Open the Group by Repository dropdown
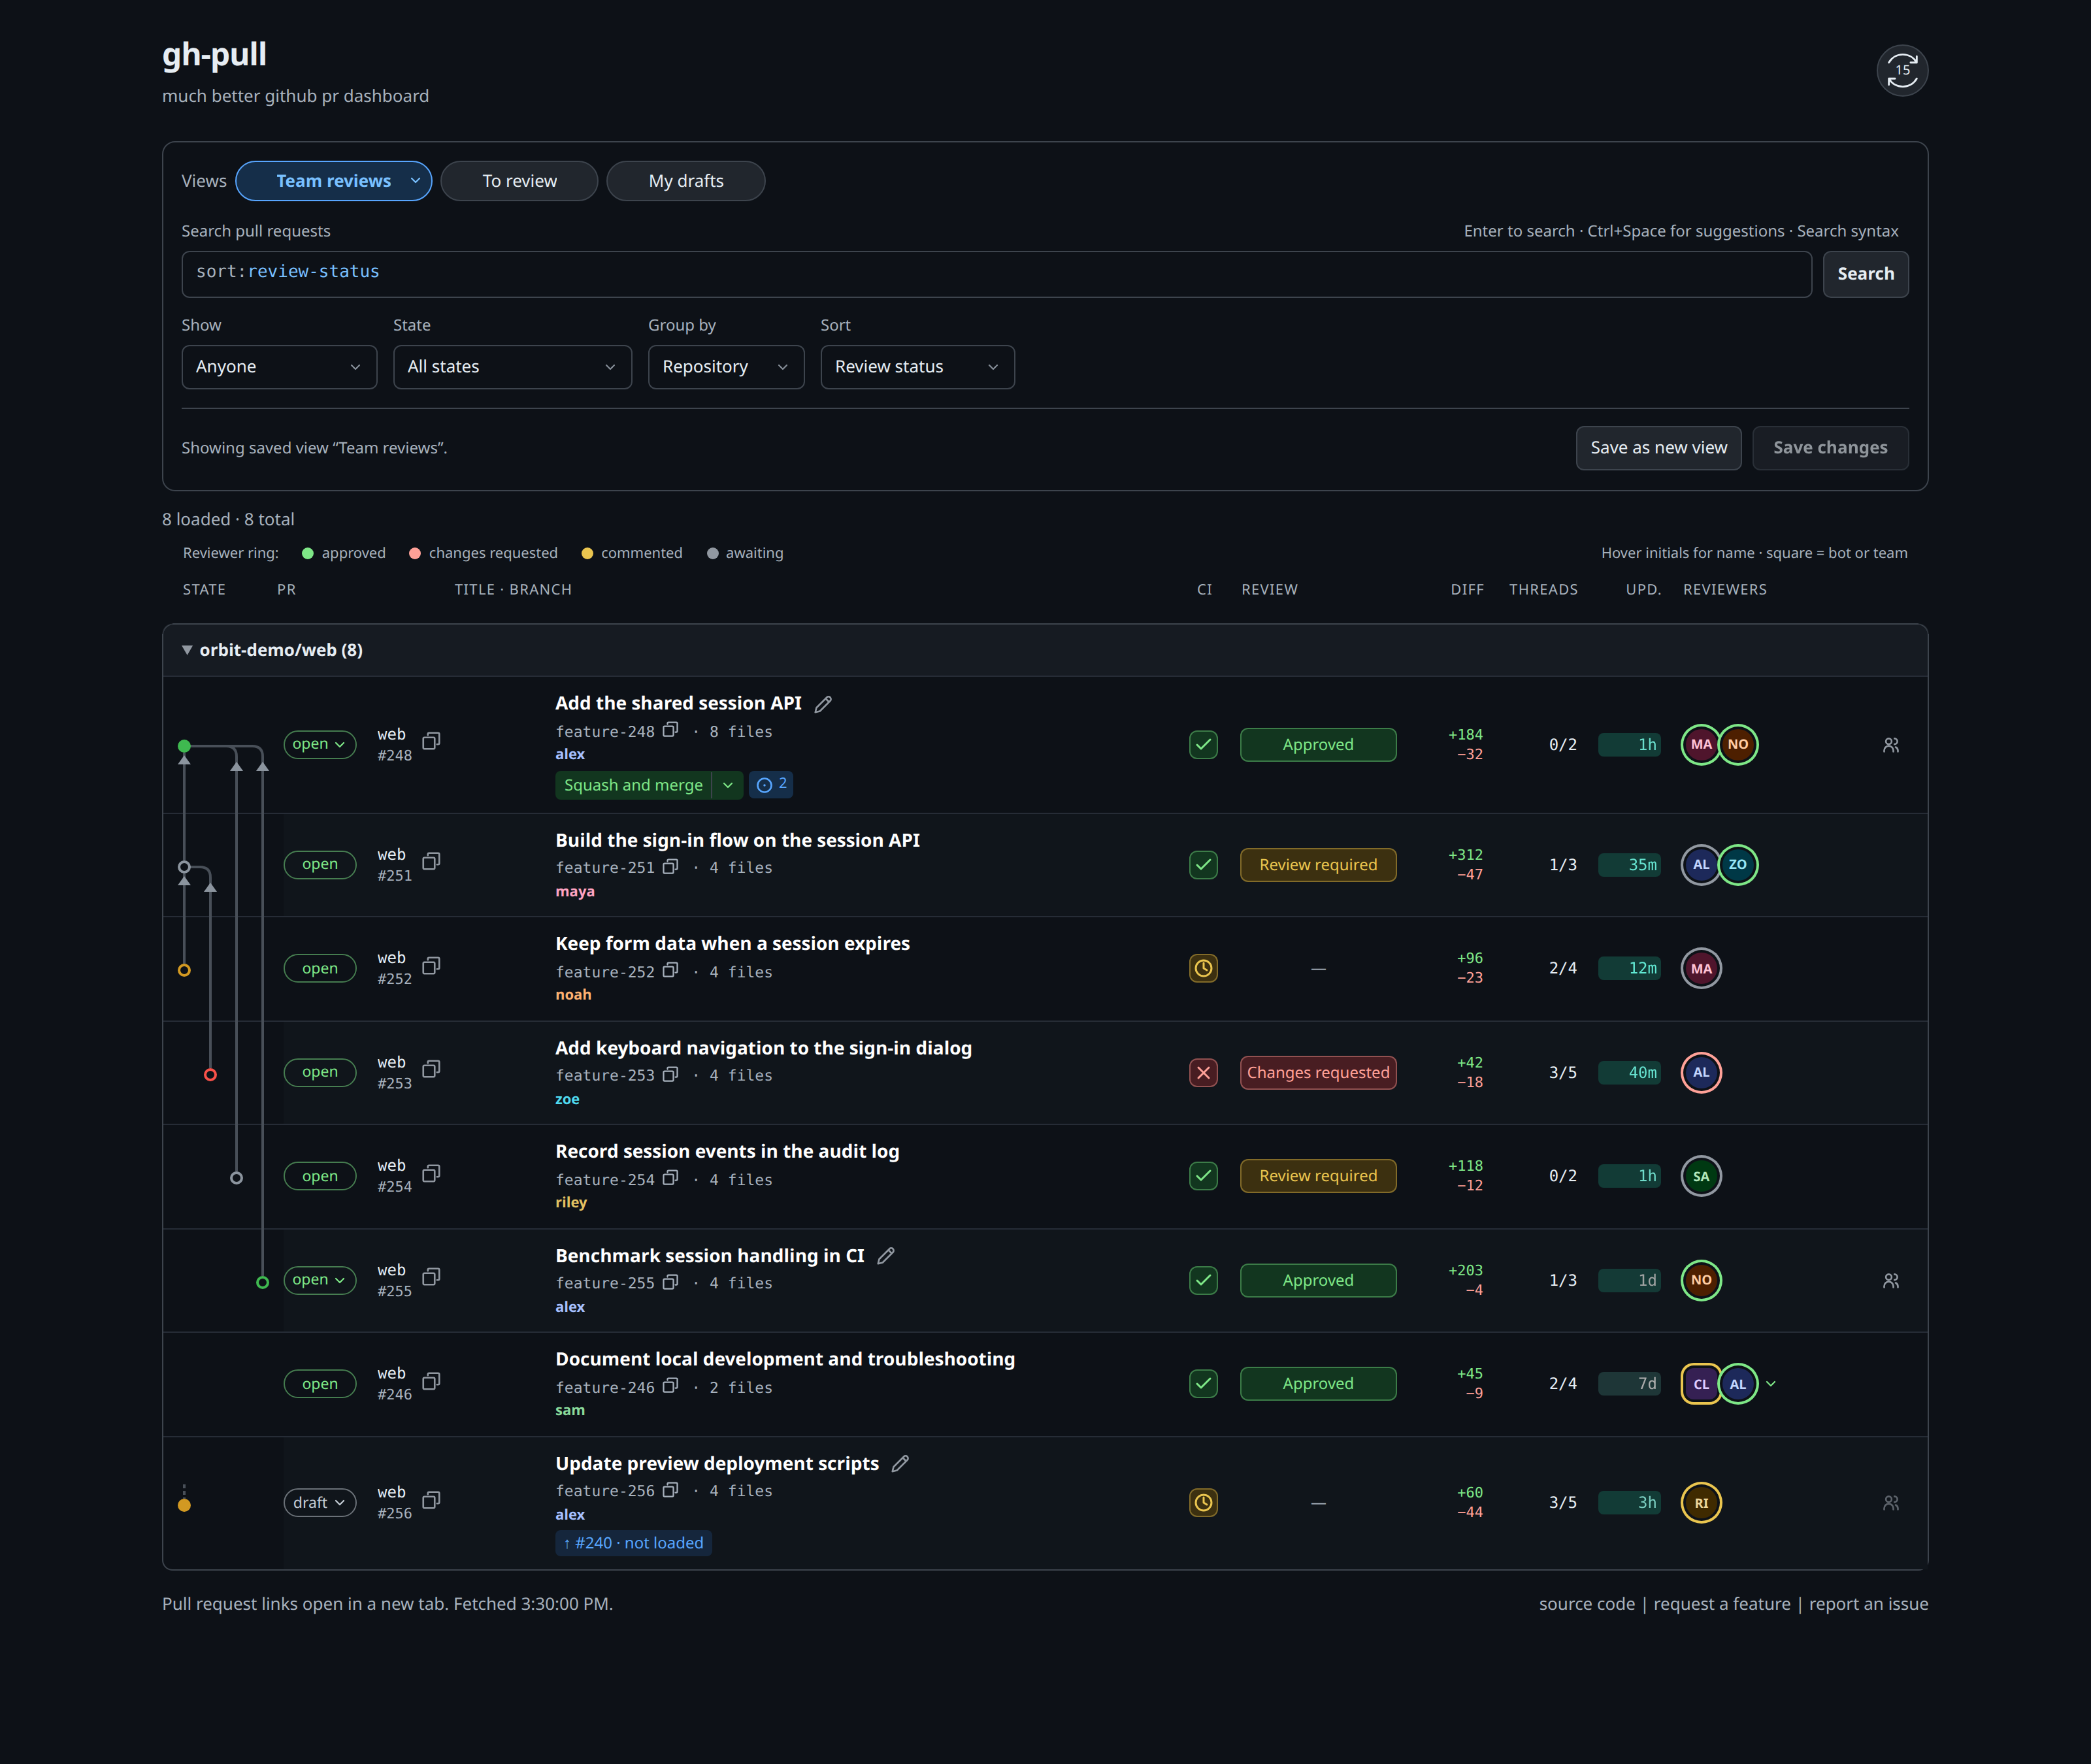 (x=726, y=367)
